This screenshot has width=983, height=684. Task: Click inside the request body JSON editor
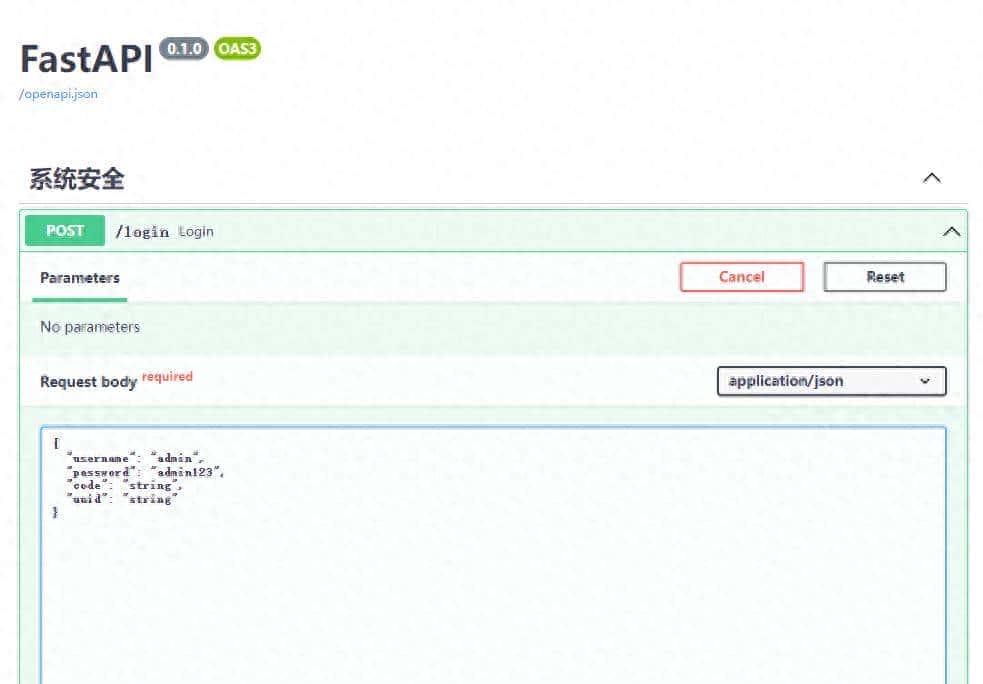(493, 555)
